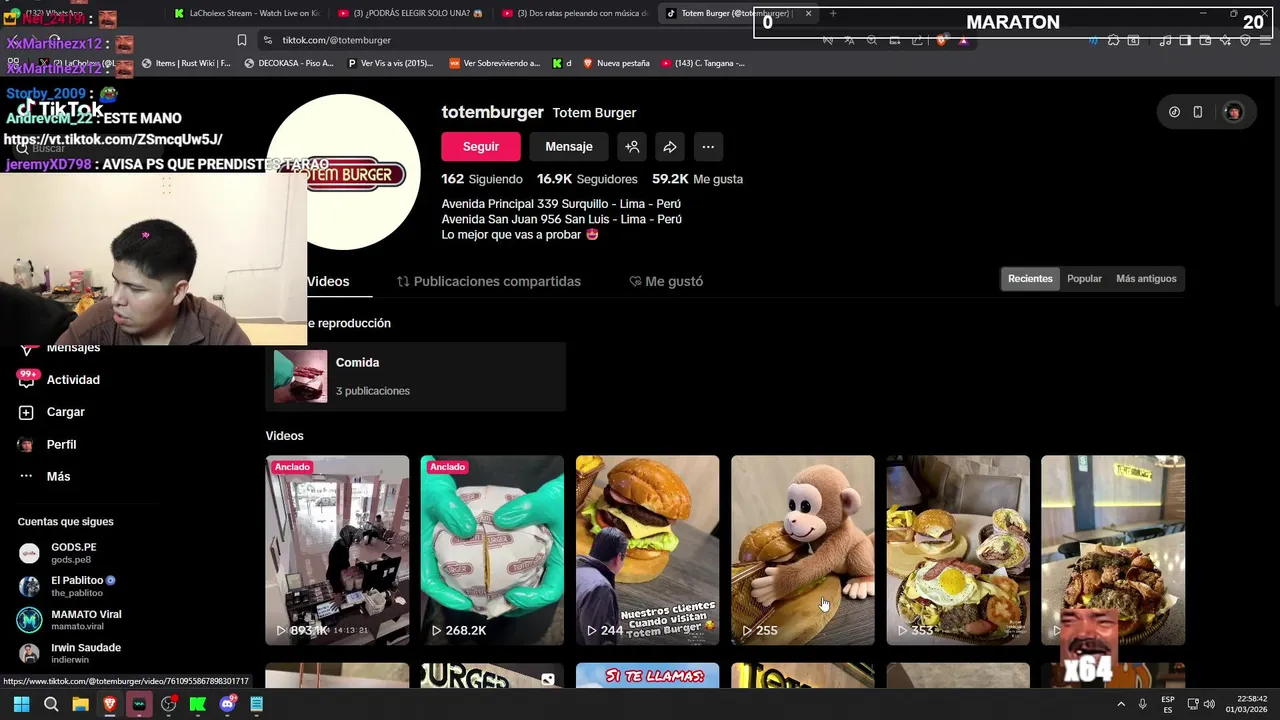Screen dimensions: 1280x720
Task: Open Cargar in the TikTok sidebar
Action: (x=65, y=412)
